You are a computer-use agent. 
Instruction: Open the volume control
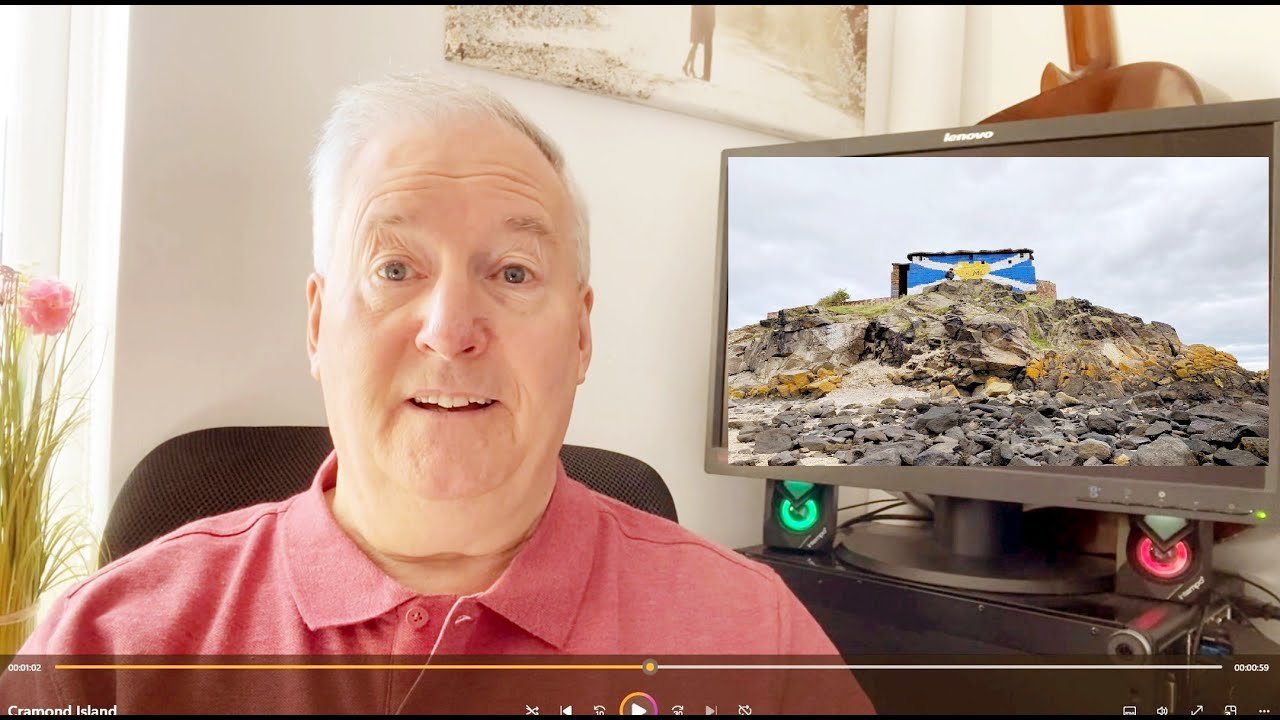(x=1162, y=710)
